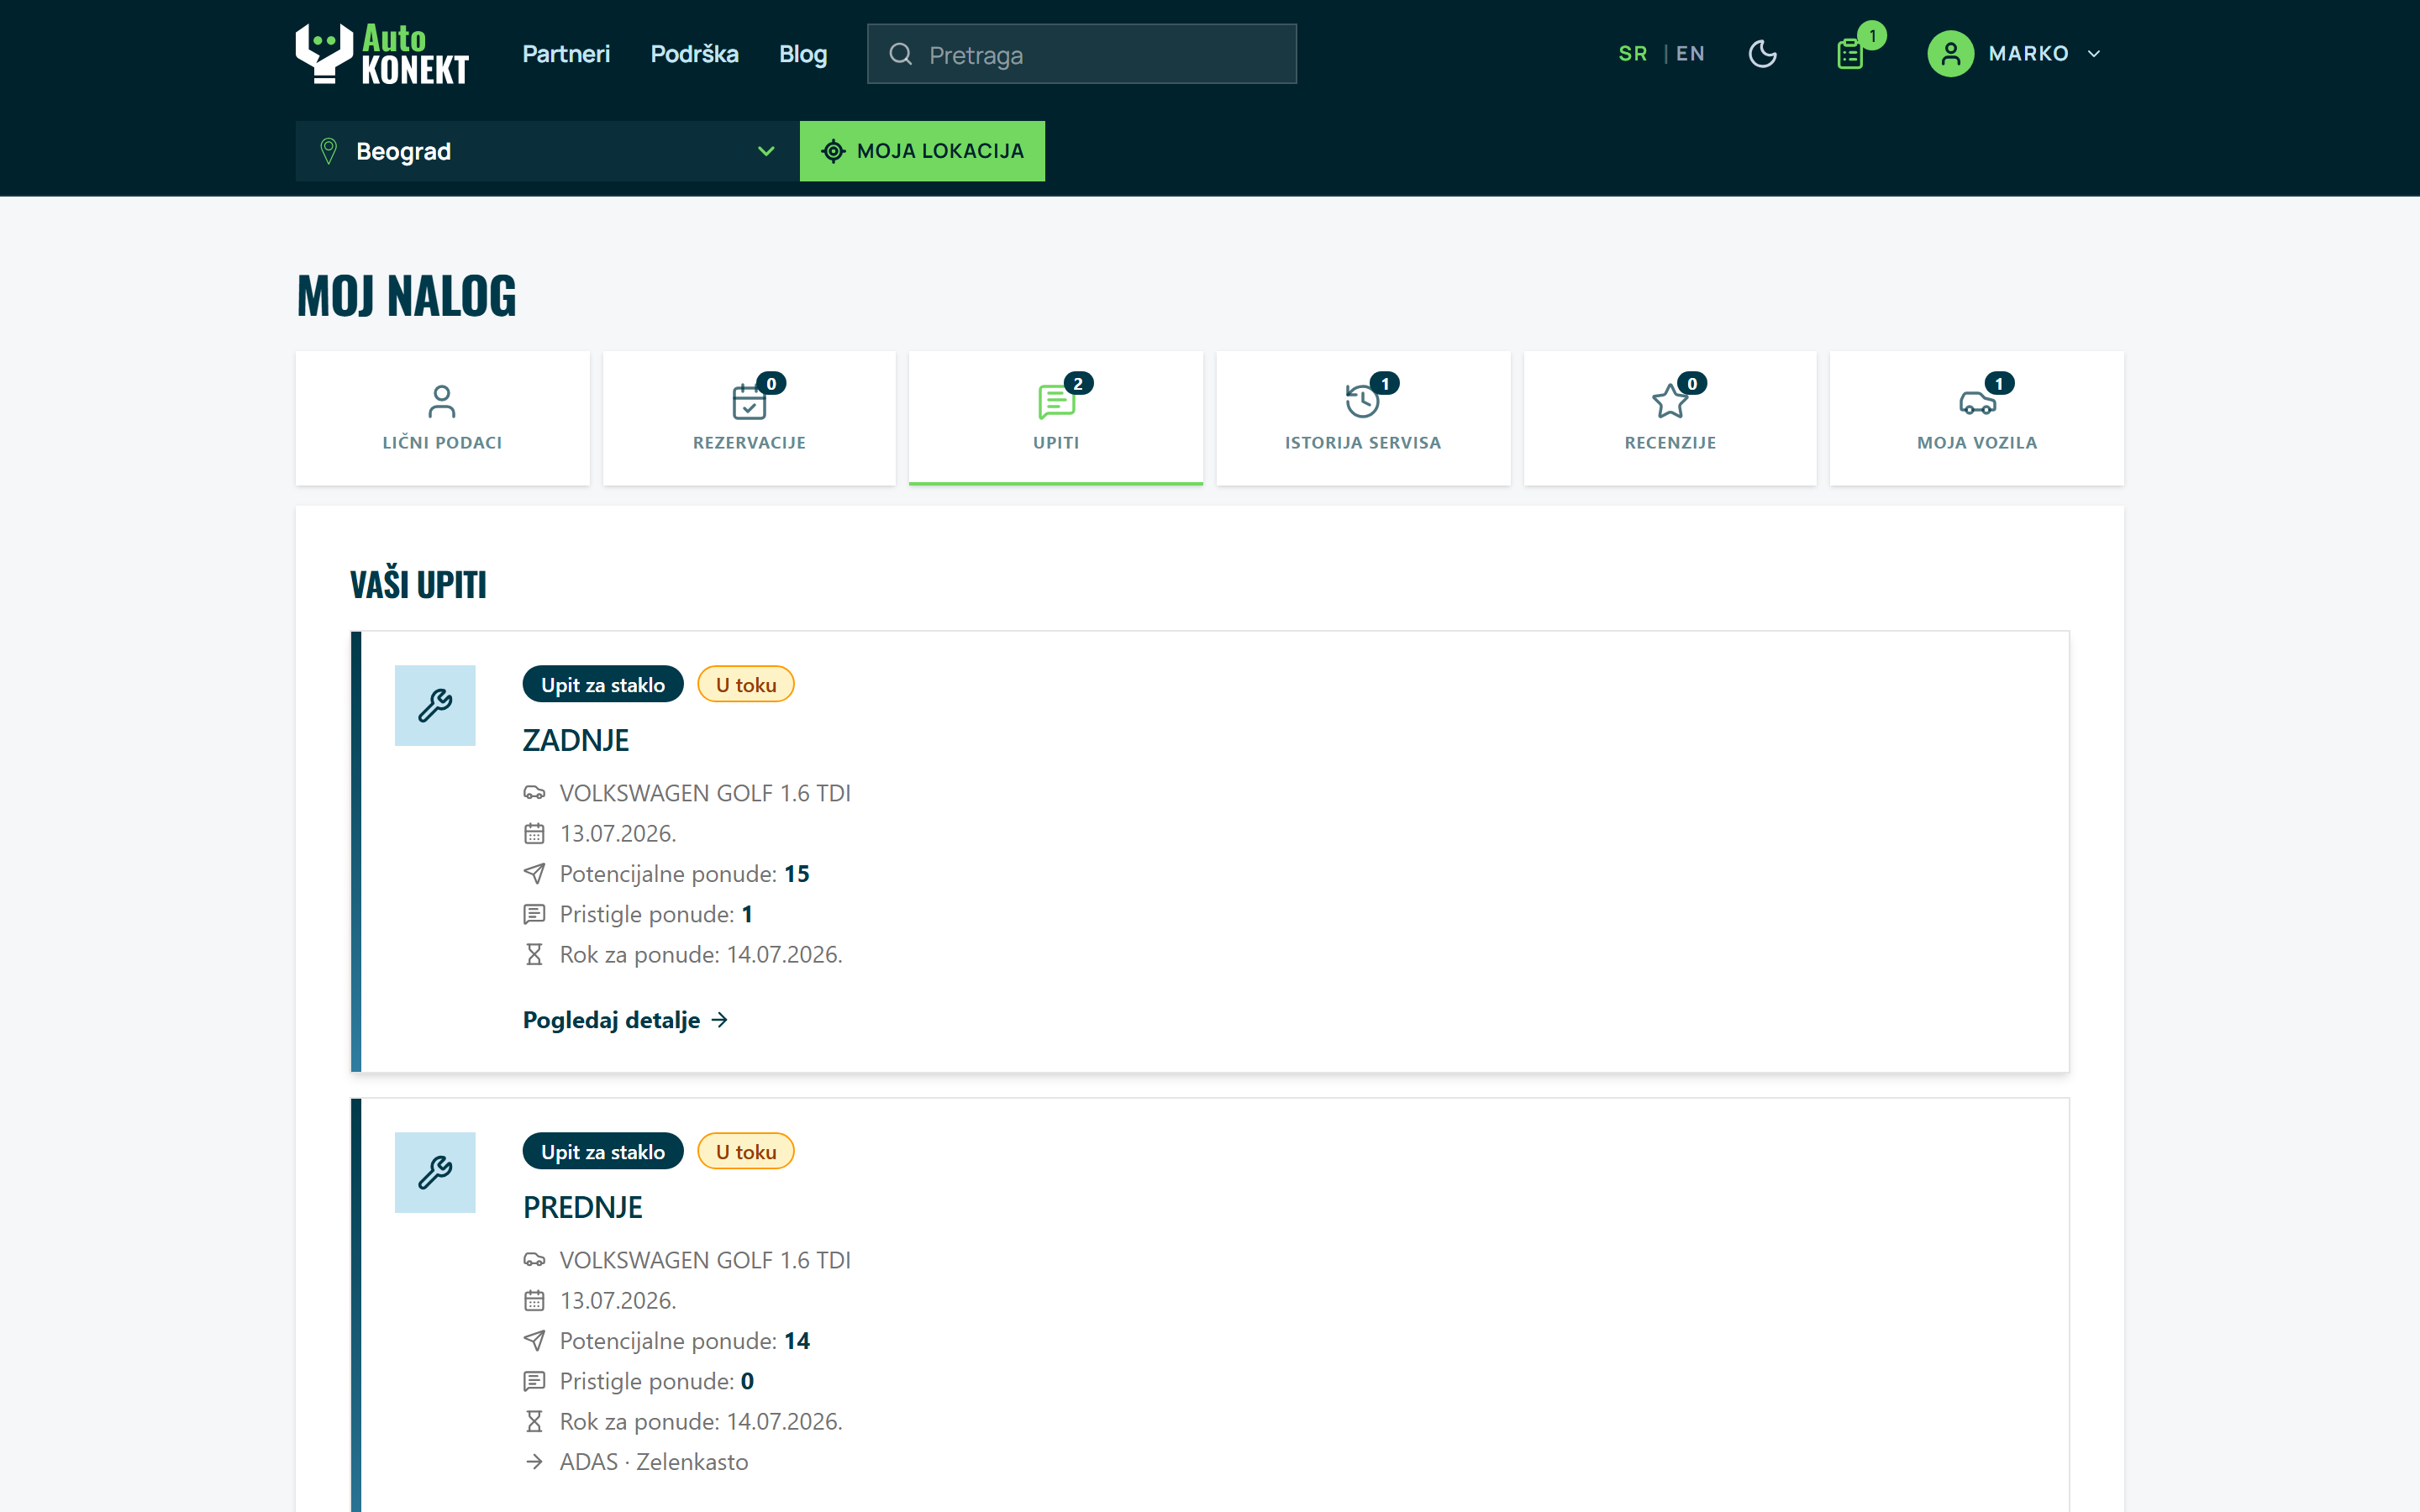The image size is (2420, 1512).
Task: Click the location pin icon
Action: coord(328,151)
